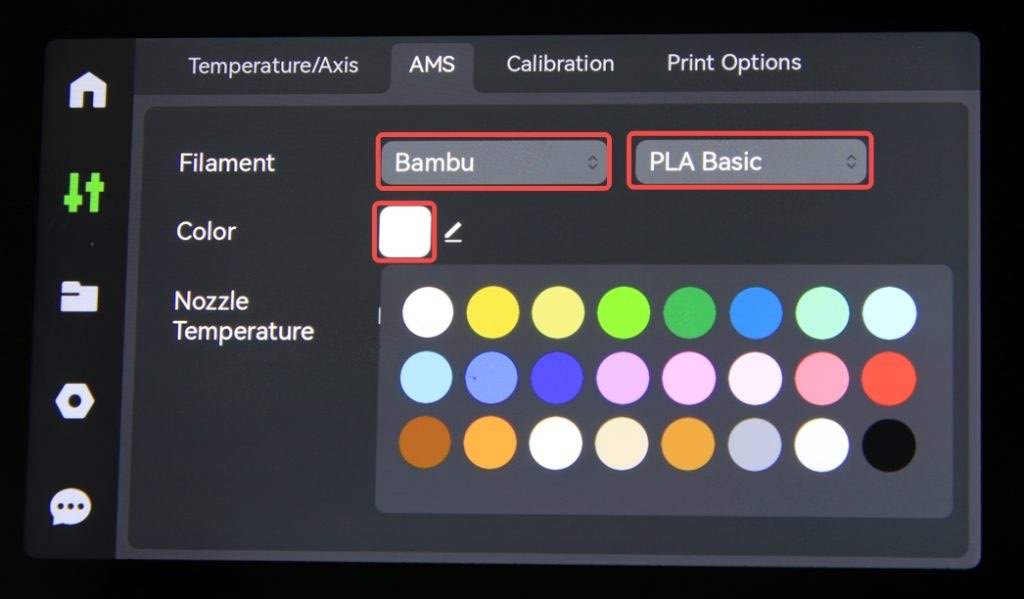Screen dimensions: 1024x599
Task: Switch to Print Options tab
Action: [x=734, y=63]
